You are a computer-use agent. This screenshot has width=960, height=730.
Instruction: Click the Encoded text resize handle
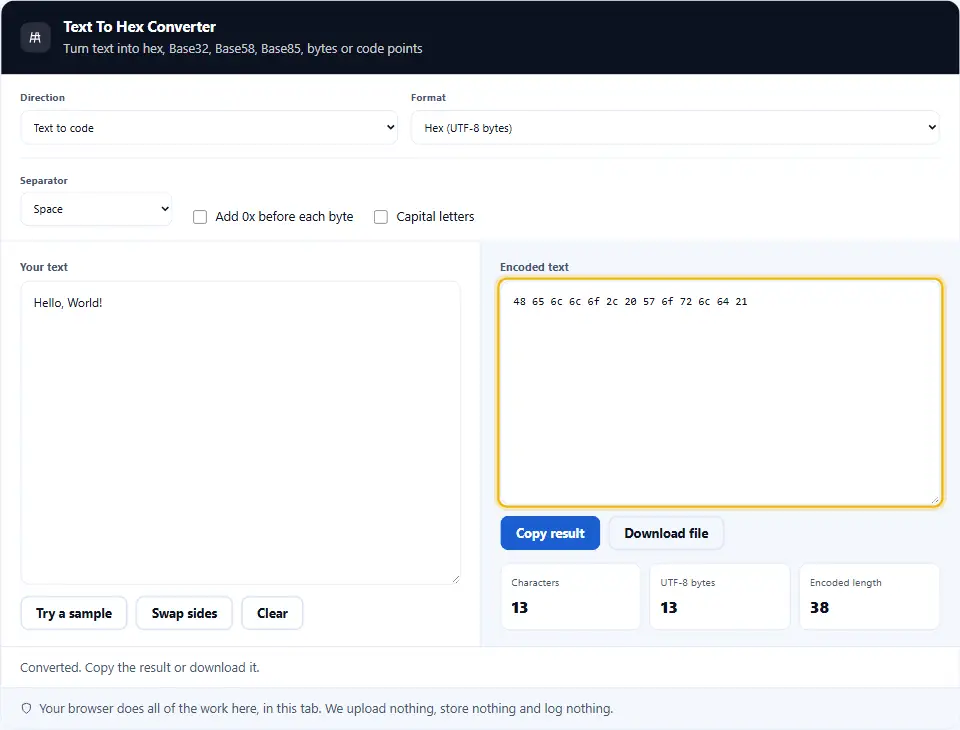tap(935, 500)
